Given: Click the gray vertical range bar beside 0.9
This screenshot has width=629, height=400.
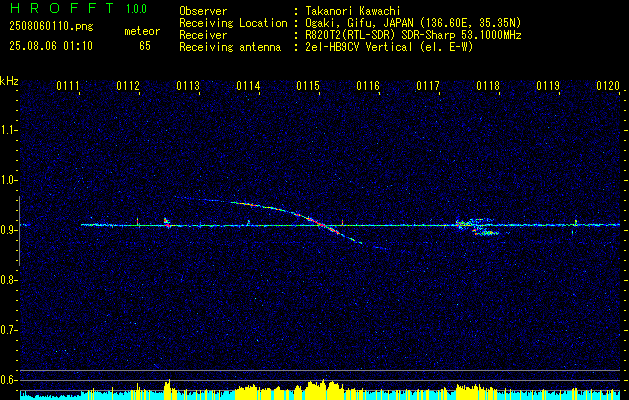Looking at the screenshot, I should tap(19, 231).
